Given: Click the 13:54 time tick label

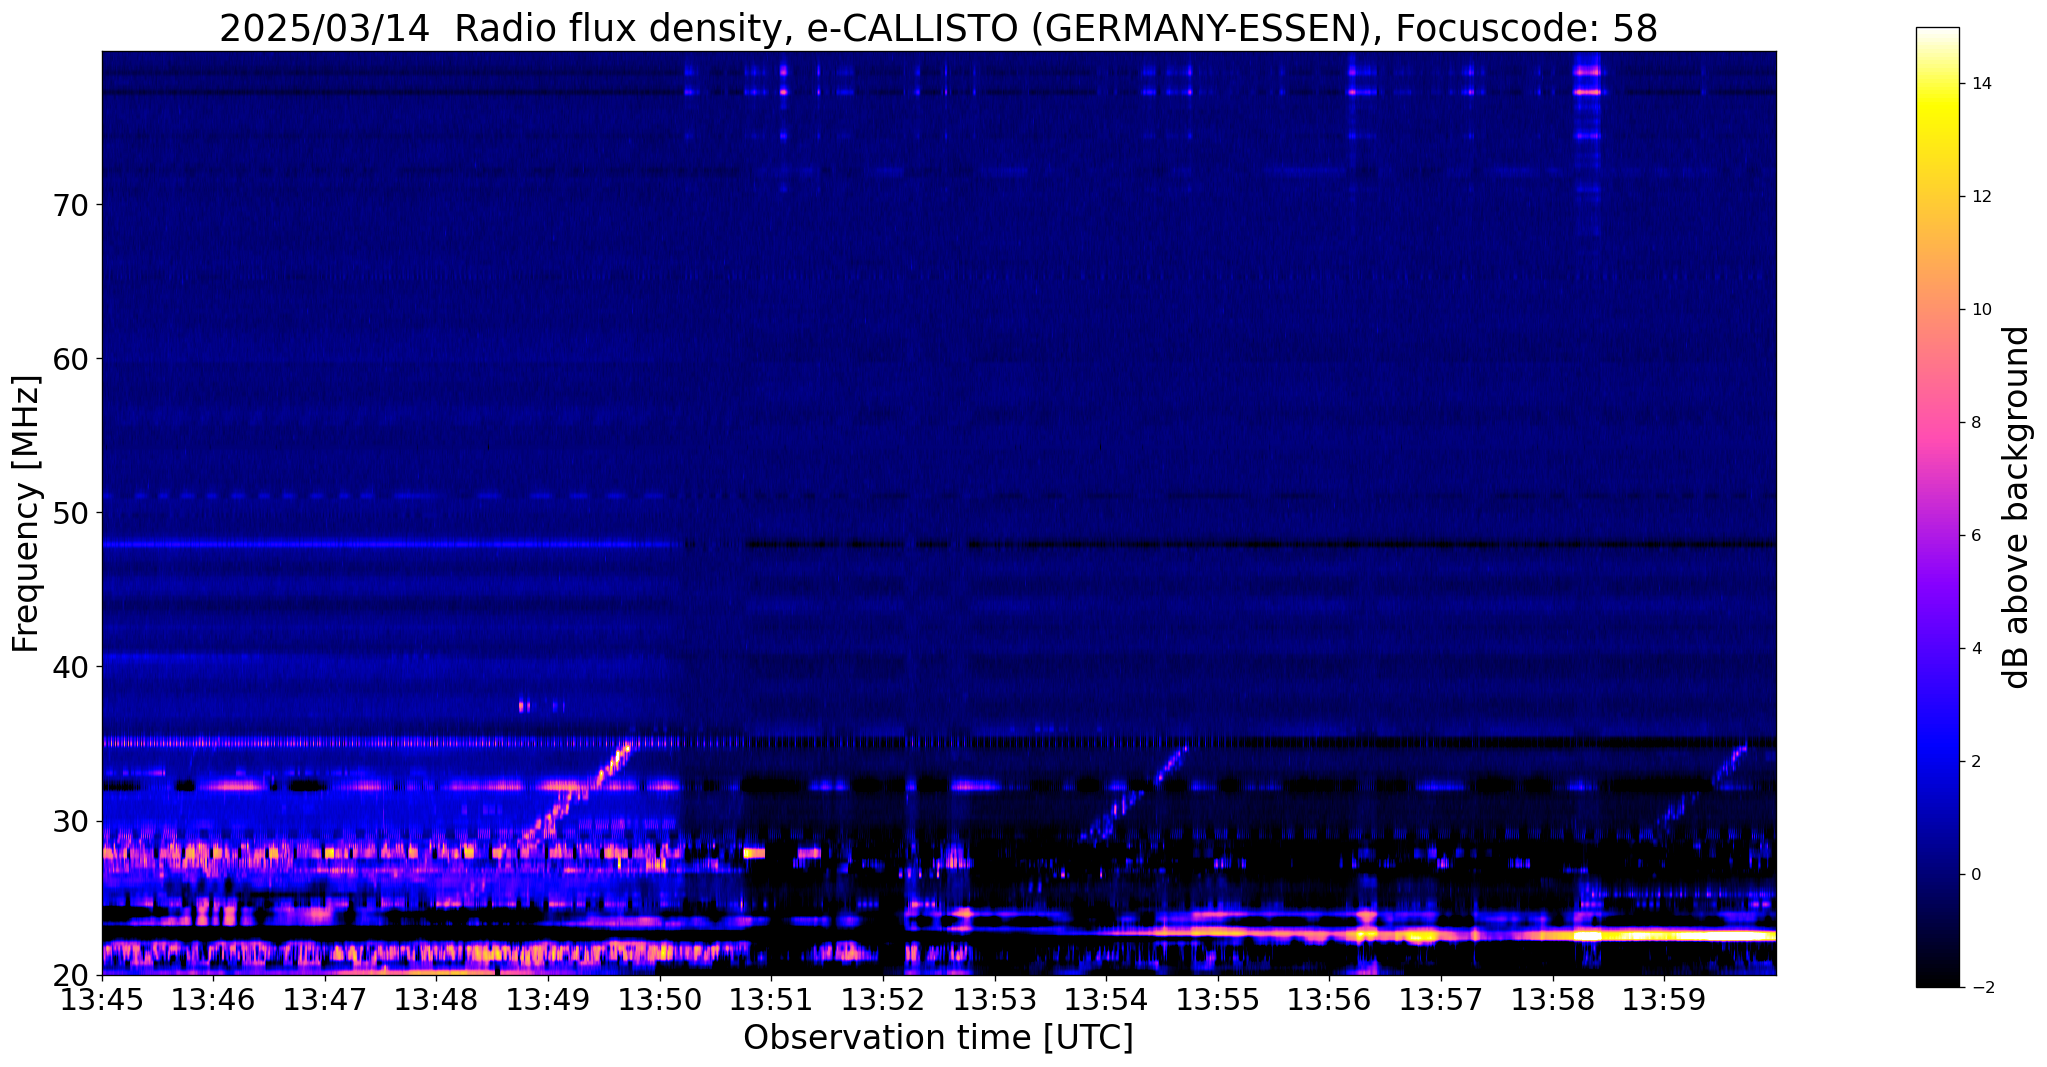Looking at the screenshot, I should pyautogui.click(x=1106, y=1000).
